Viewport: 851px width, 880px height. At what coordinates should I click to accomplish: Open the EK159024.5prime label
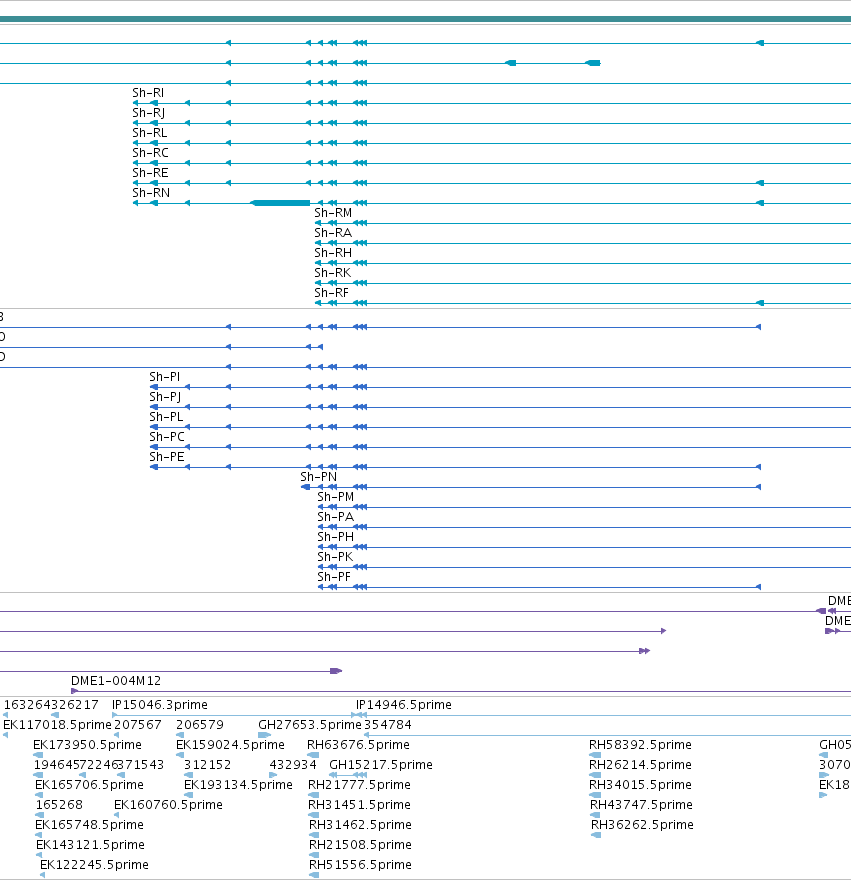[230, 745]
